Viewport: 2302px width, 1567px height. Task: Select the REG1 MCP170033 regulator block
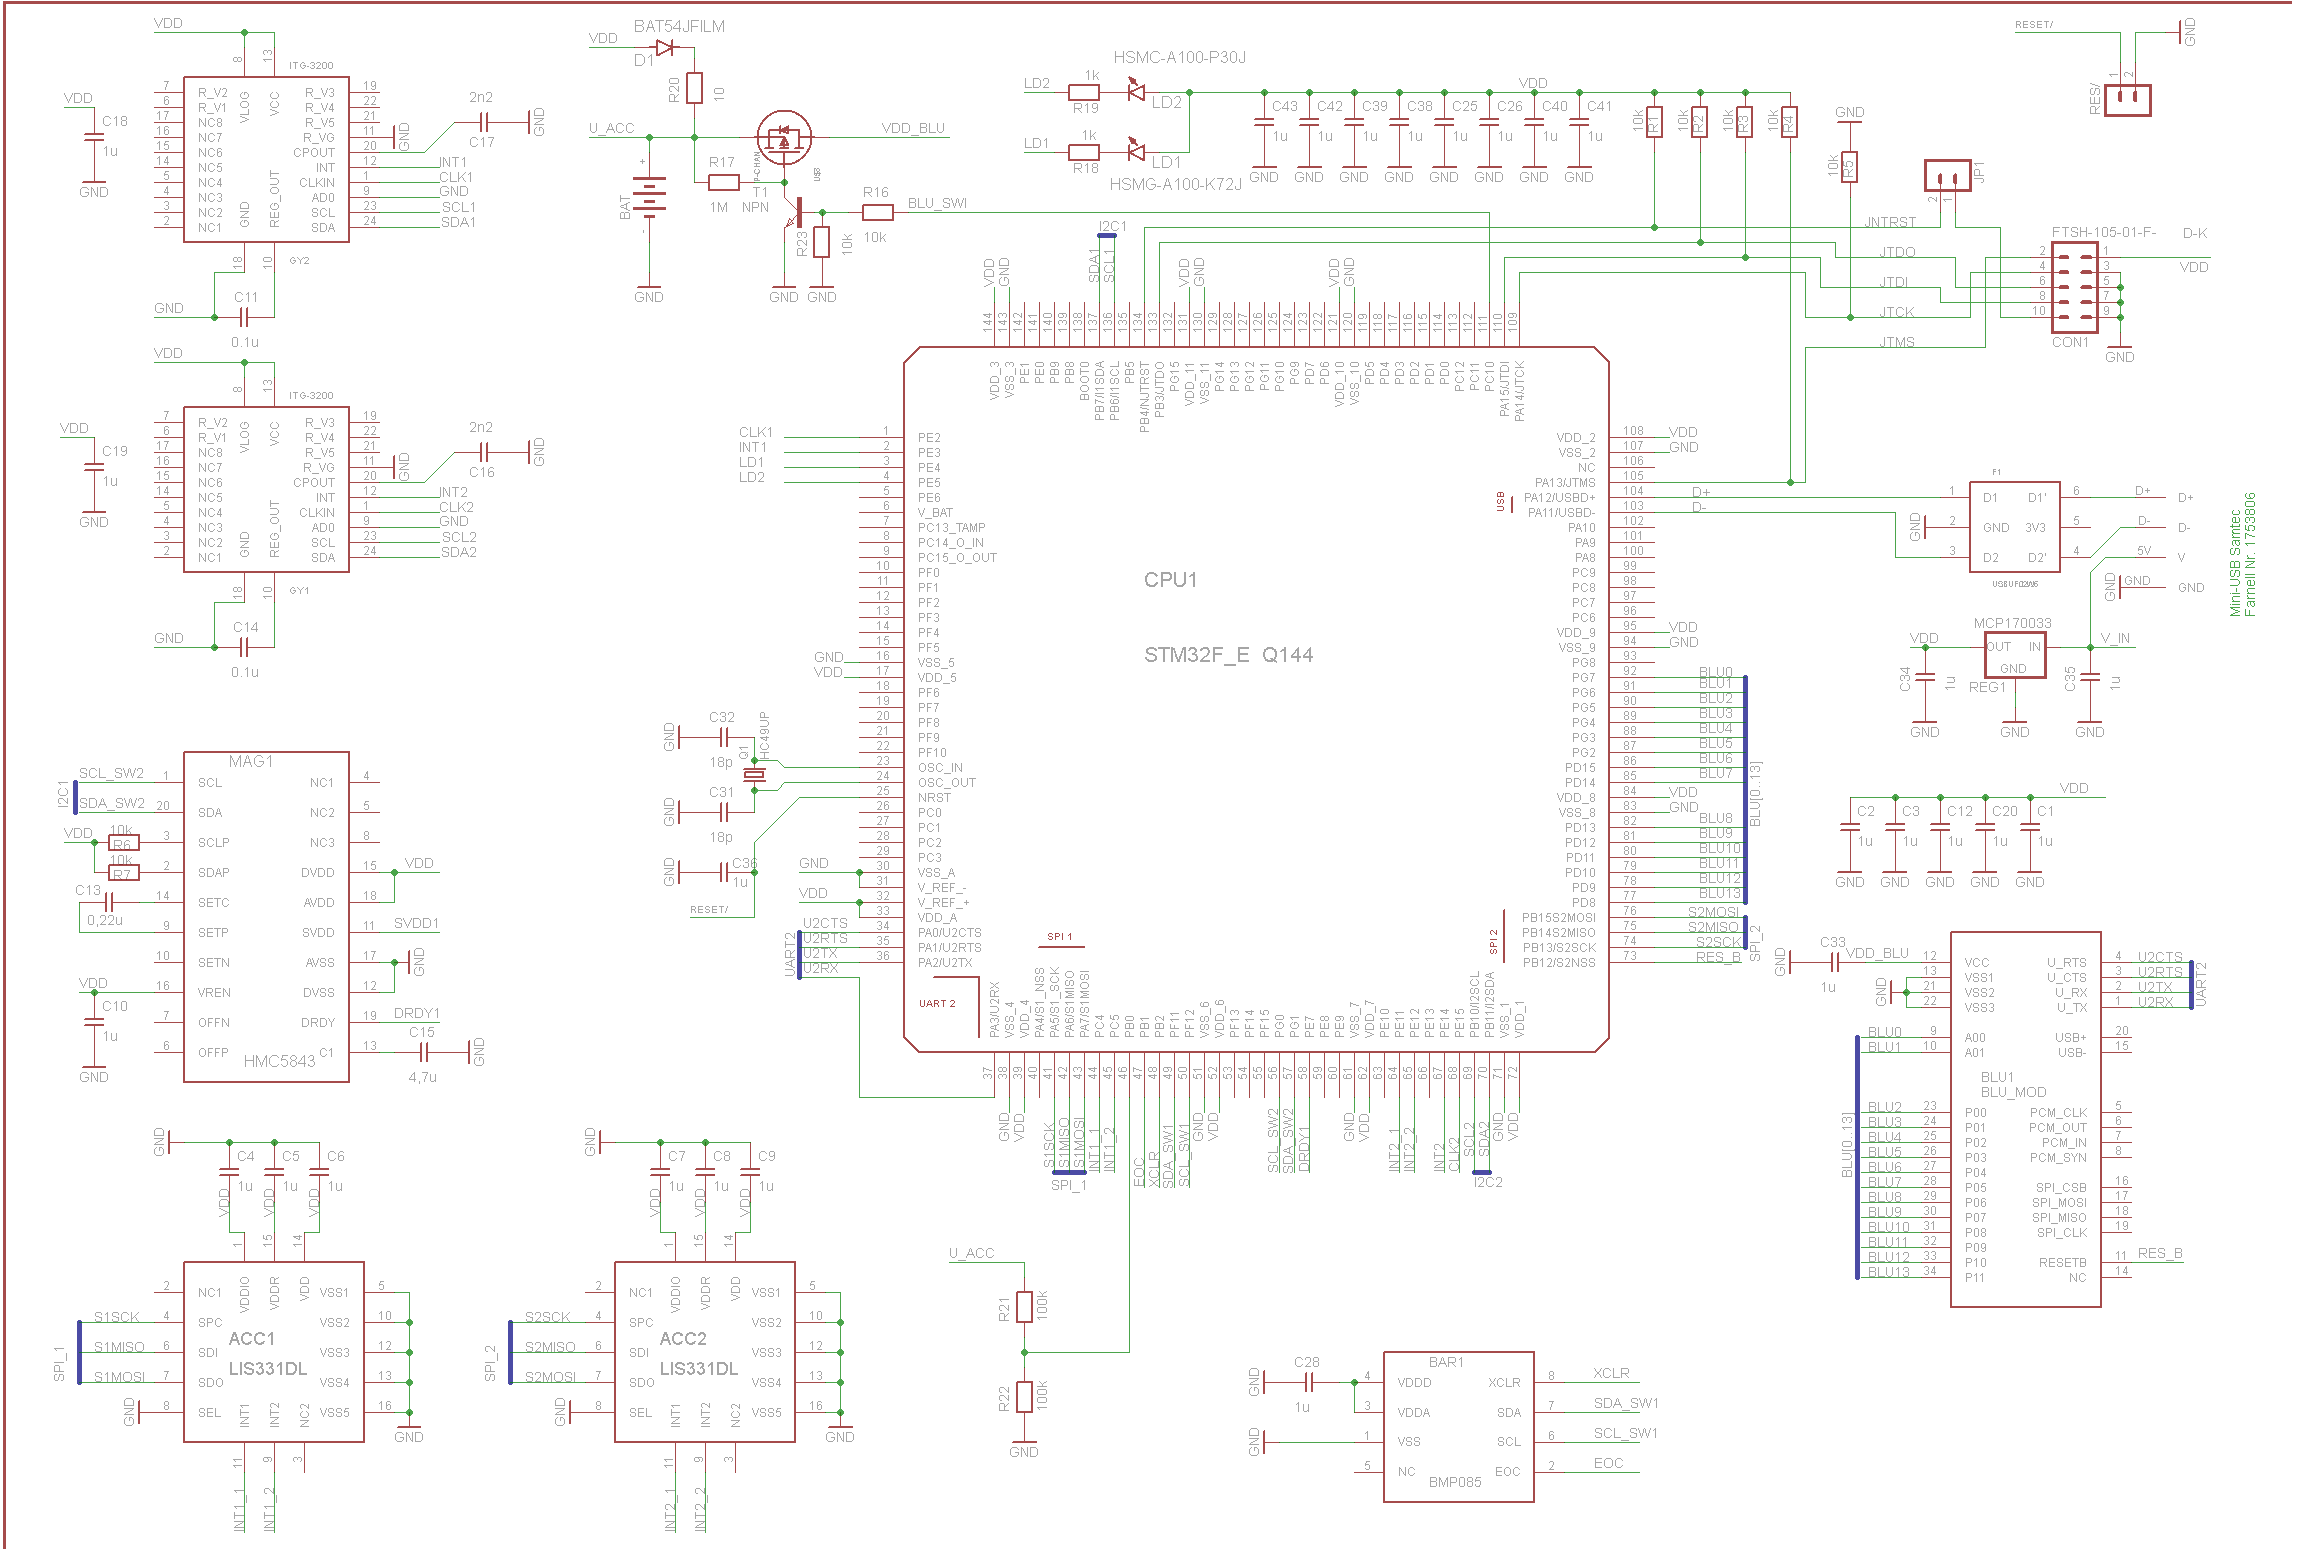pos(2014,657)
